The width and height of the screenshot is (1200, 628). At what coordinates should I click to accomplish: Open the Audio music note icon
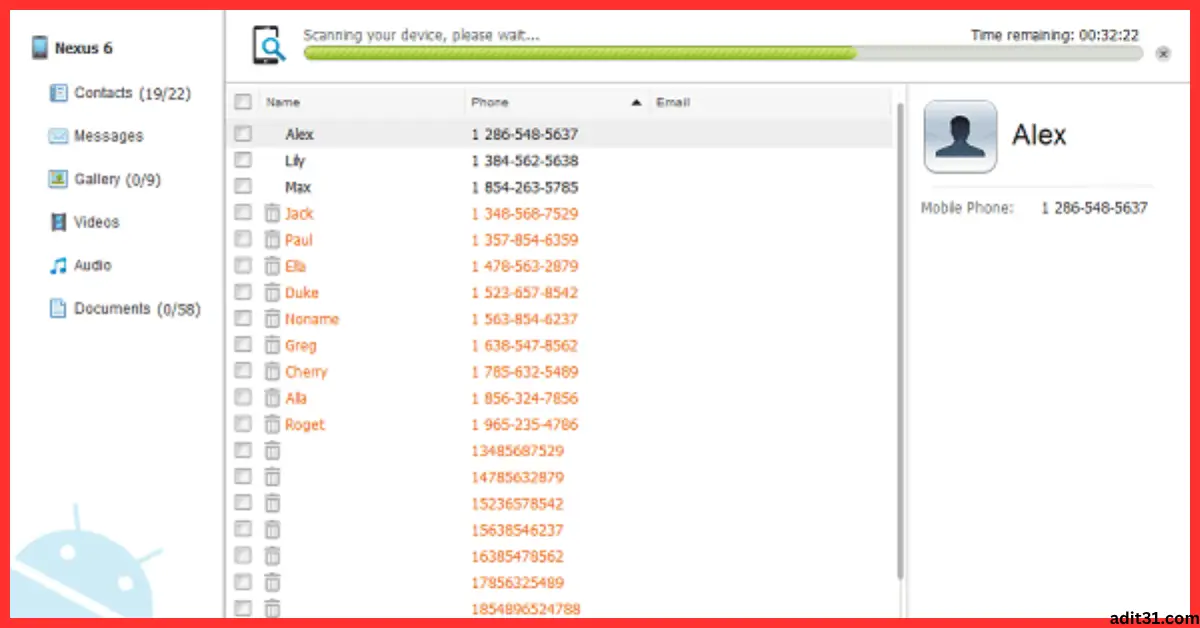coord(58,265)
